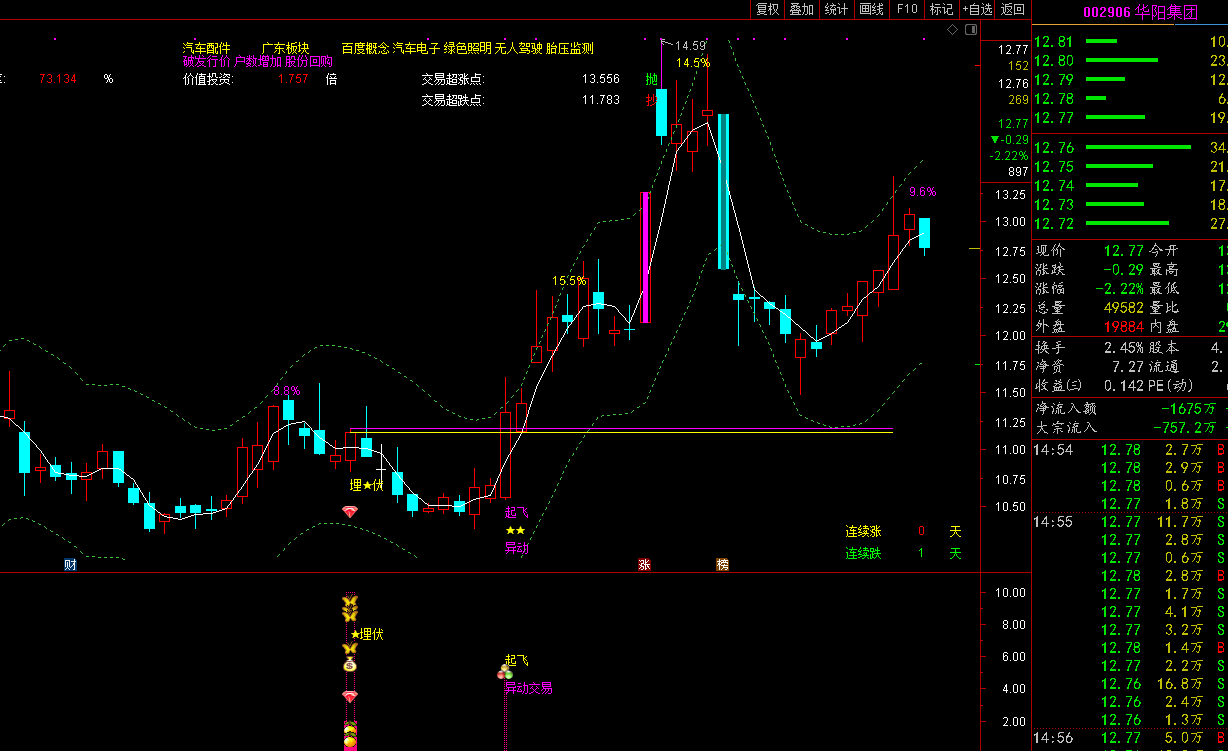Click the 财 marker icon on the timeline
The width and height of the screenshot is (1228, 751).
[x=70, y=565]
